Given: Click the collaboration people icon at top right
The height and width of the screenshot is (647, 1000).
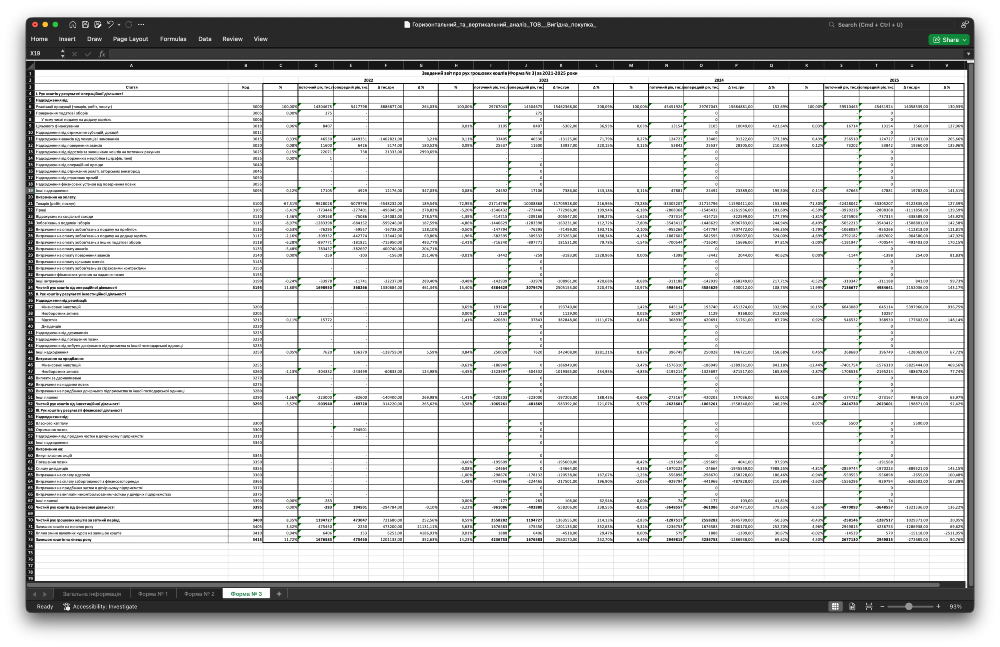Looking at the screenshot, I should [965, 24].
